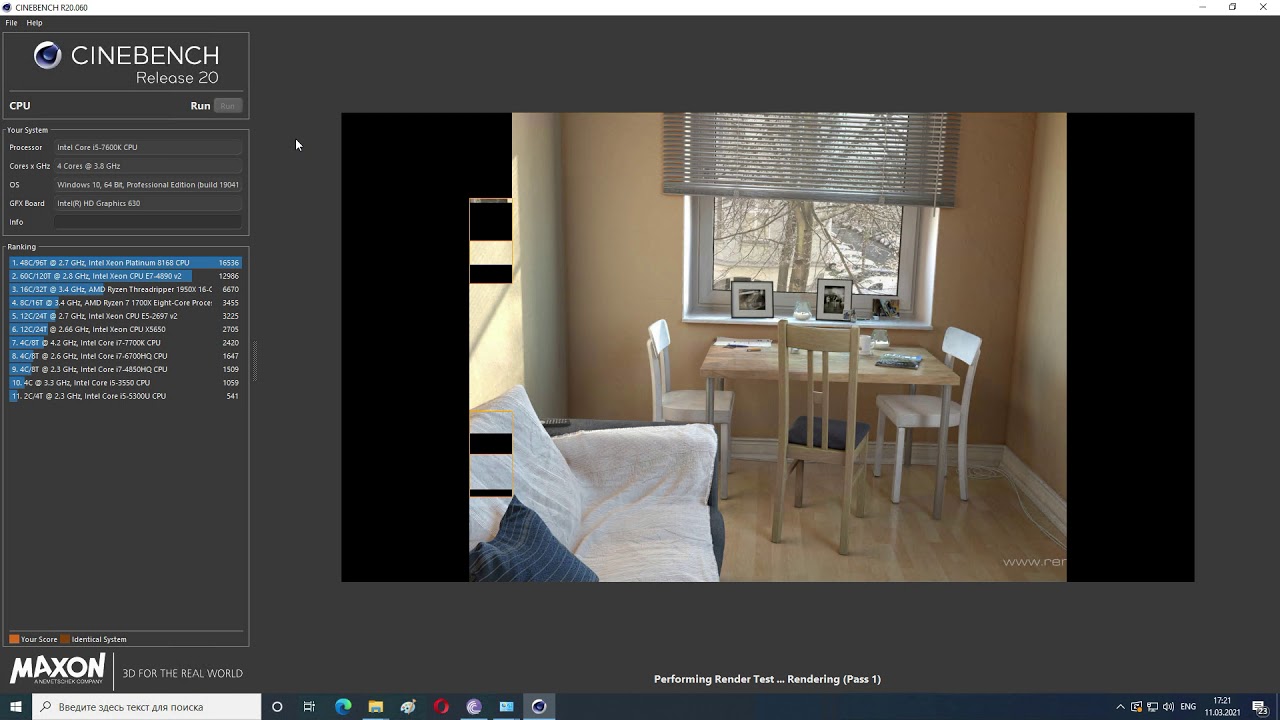Select the Xeon X5650 ranking row
The width and height of the screenshot is (1280, 720).
point(125,329)
